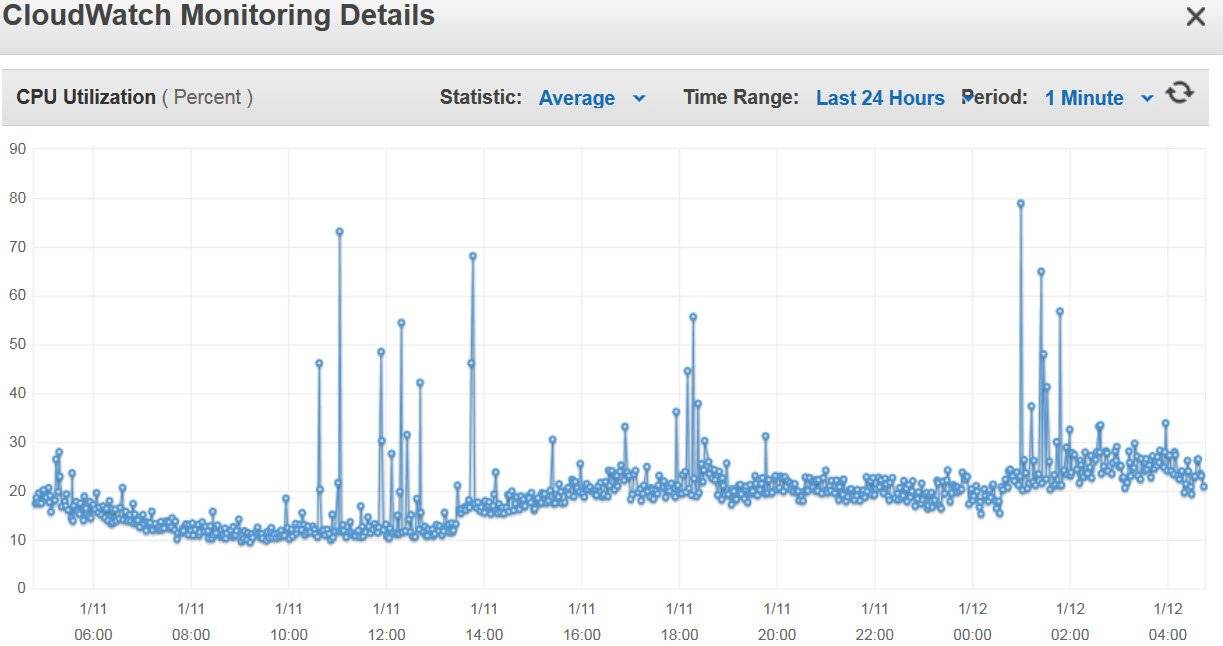This screenshot has width=1223, height=646.
Task: Click the highest peak data point near 79 percent
Action: [x=1021, y=203]
